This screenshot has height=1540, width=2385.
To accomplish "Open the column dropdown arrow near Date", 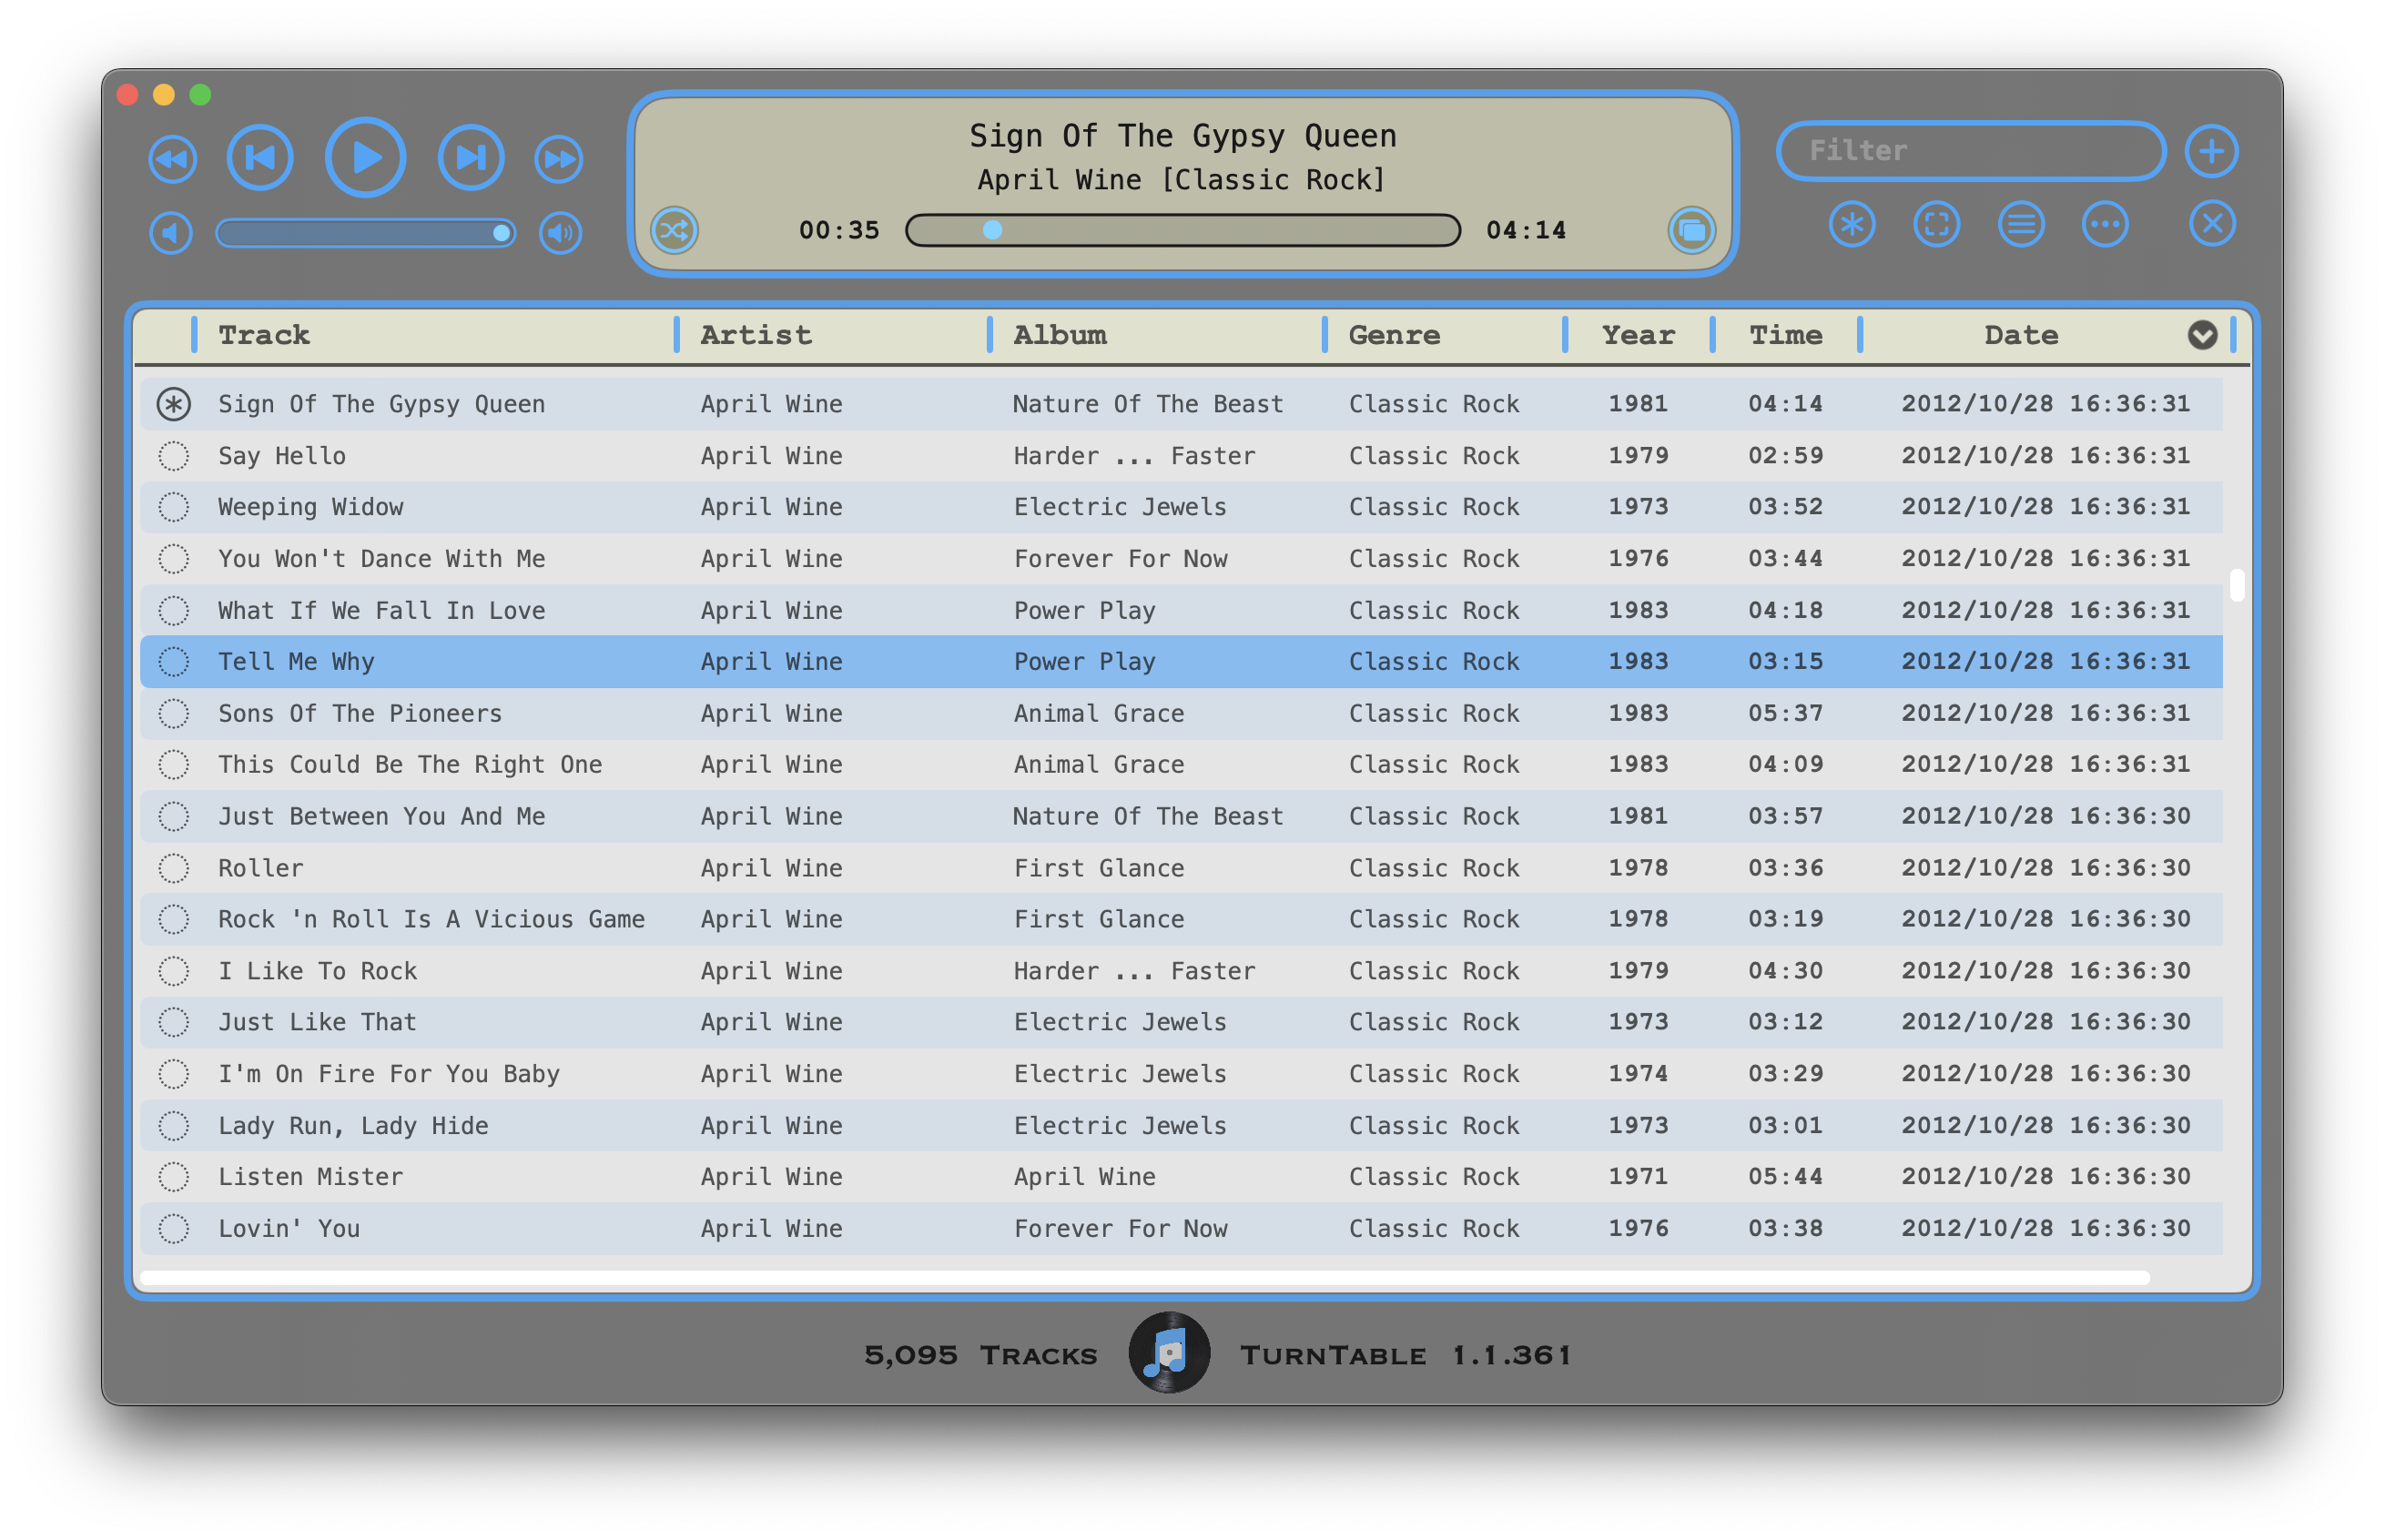I will pyautogui.click(x=2201, y=335).
